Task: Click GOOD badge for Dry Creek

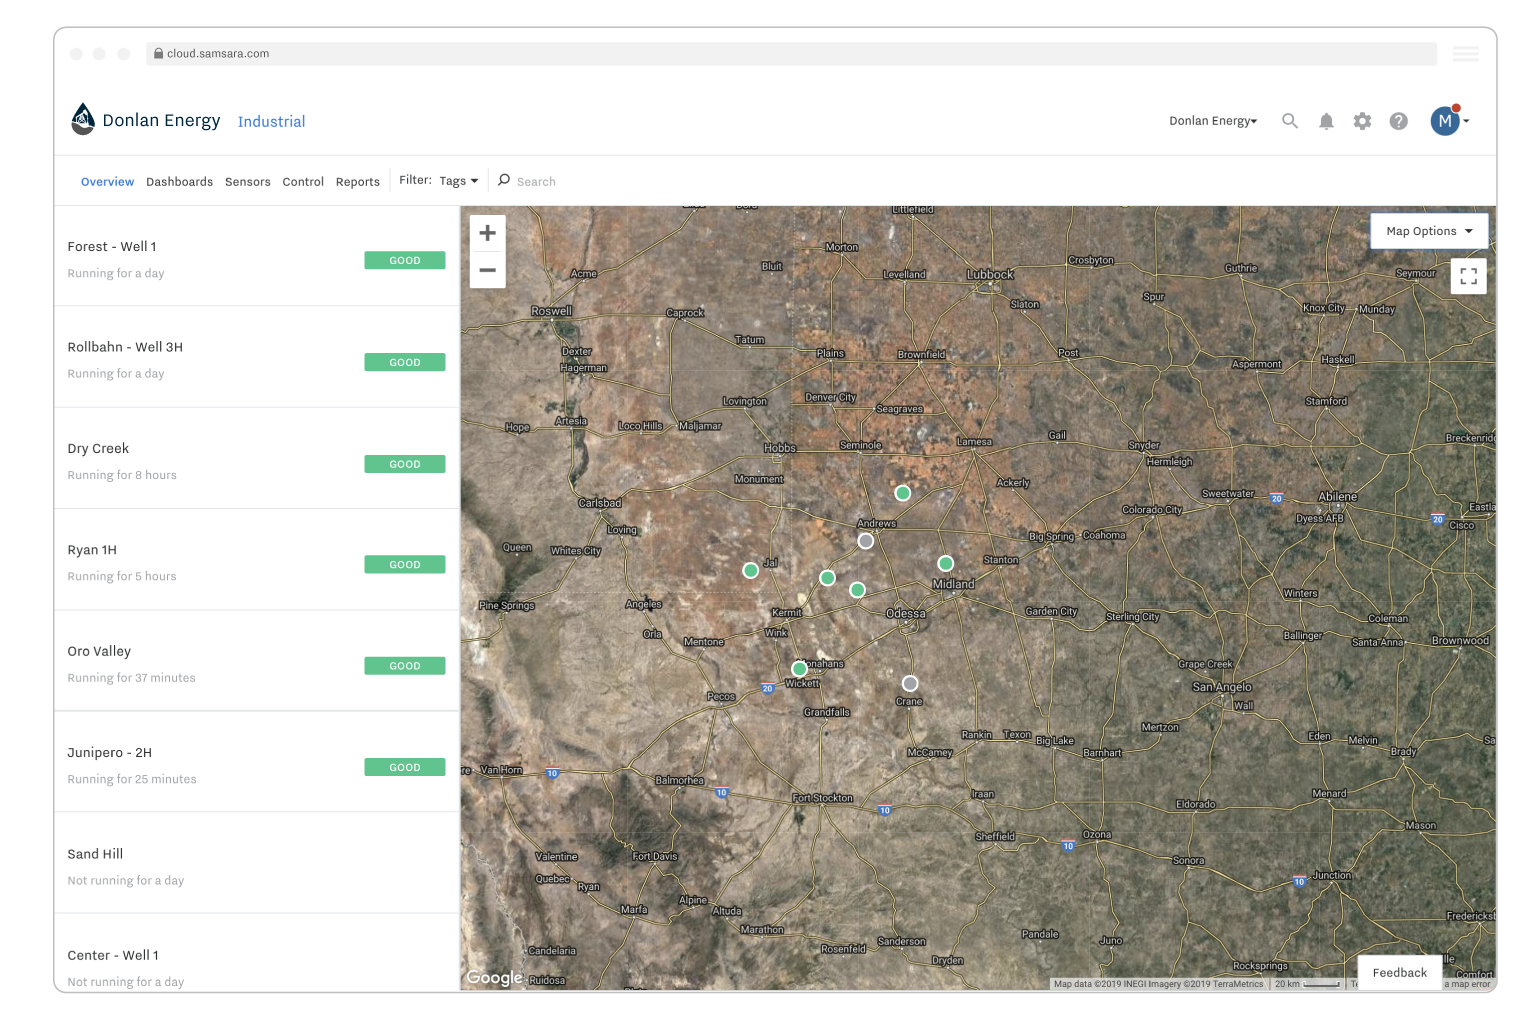Action: 405,464
